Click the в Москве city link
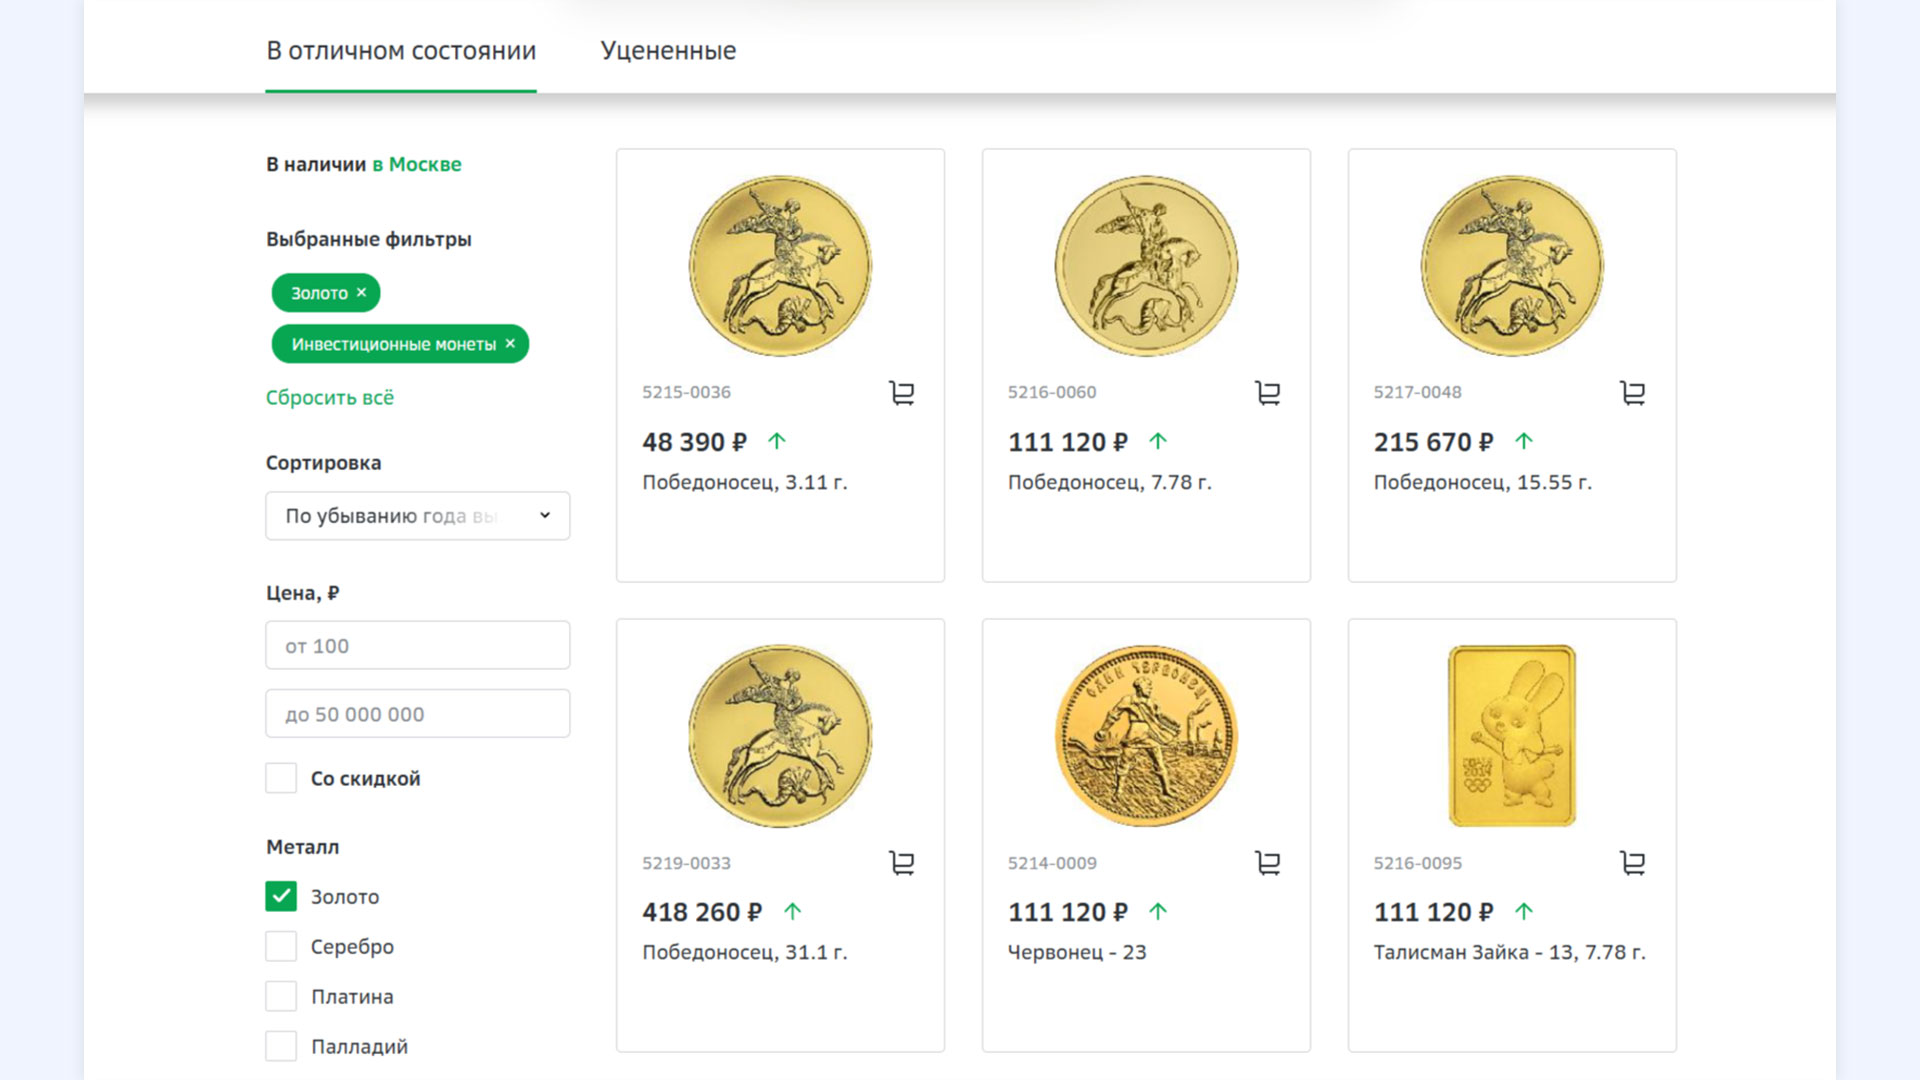Screen dimensions: 1920x1080 coord(416,164)
